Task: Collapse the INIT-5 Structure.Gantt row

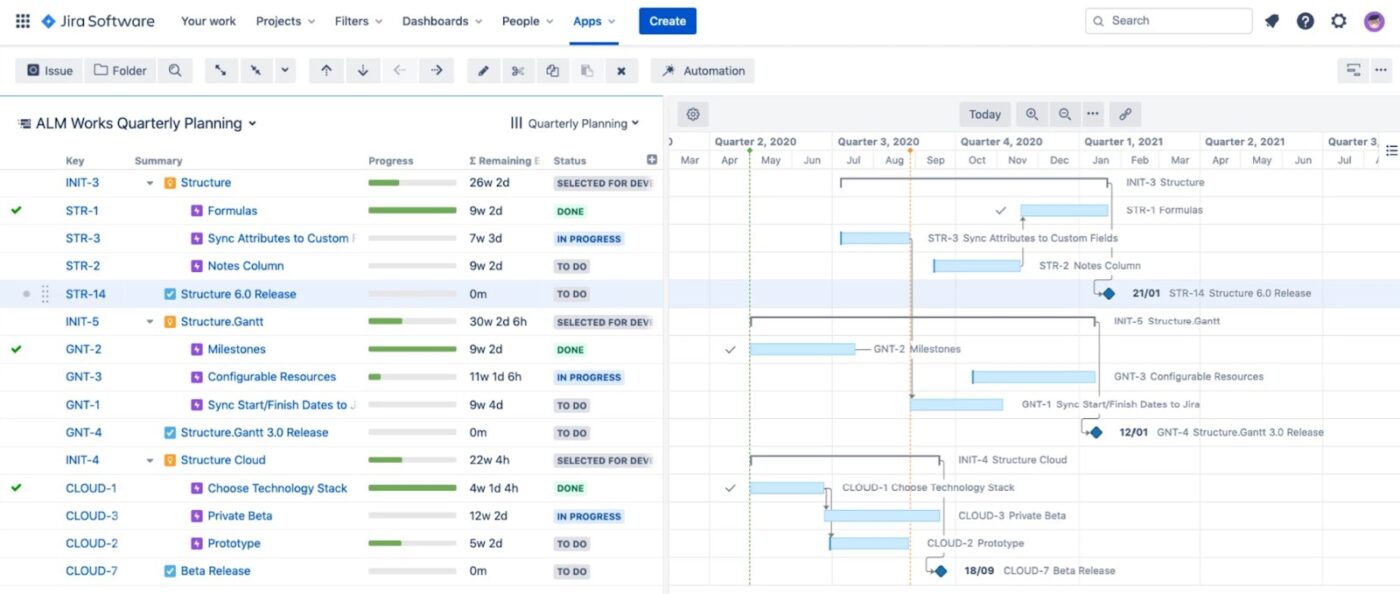Action: click(150, 322)
